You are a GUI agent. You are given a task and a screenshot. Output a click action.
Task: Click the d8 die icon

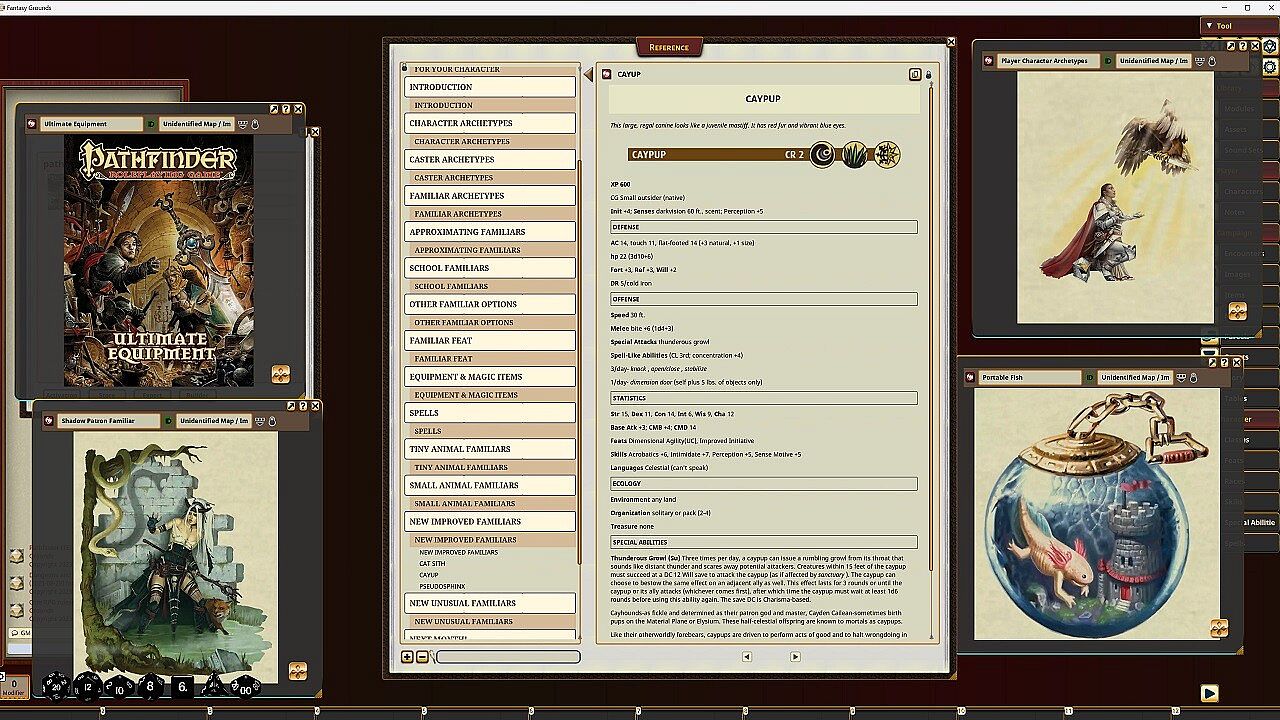coord(151,686)
